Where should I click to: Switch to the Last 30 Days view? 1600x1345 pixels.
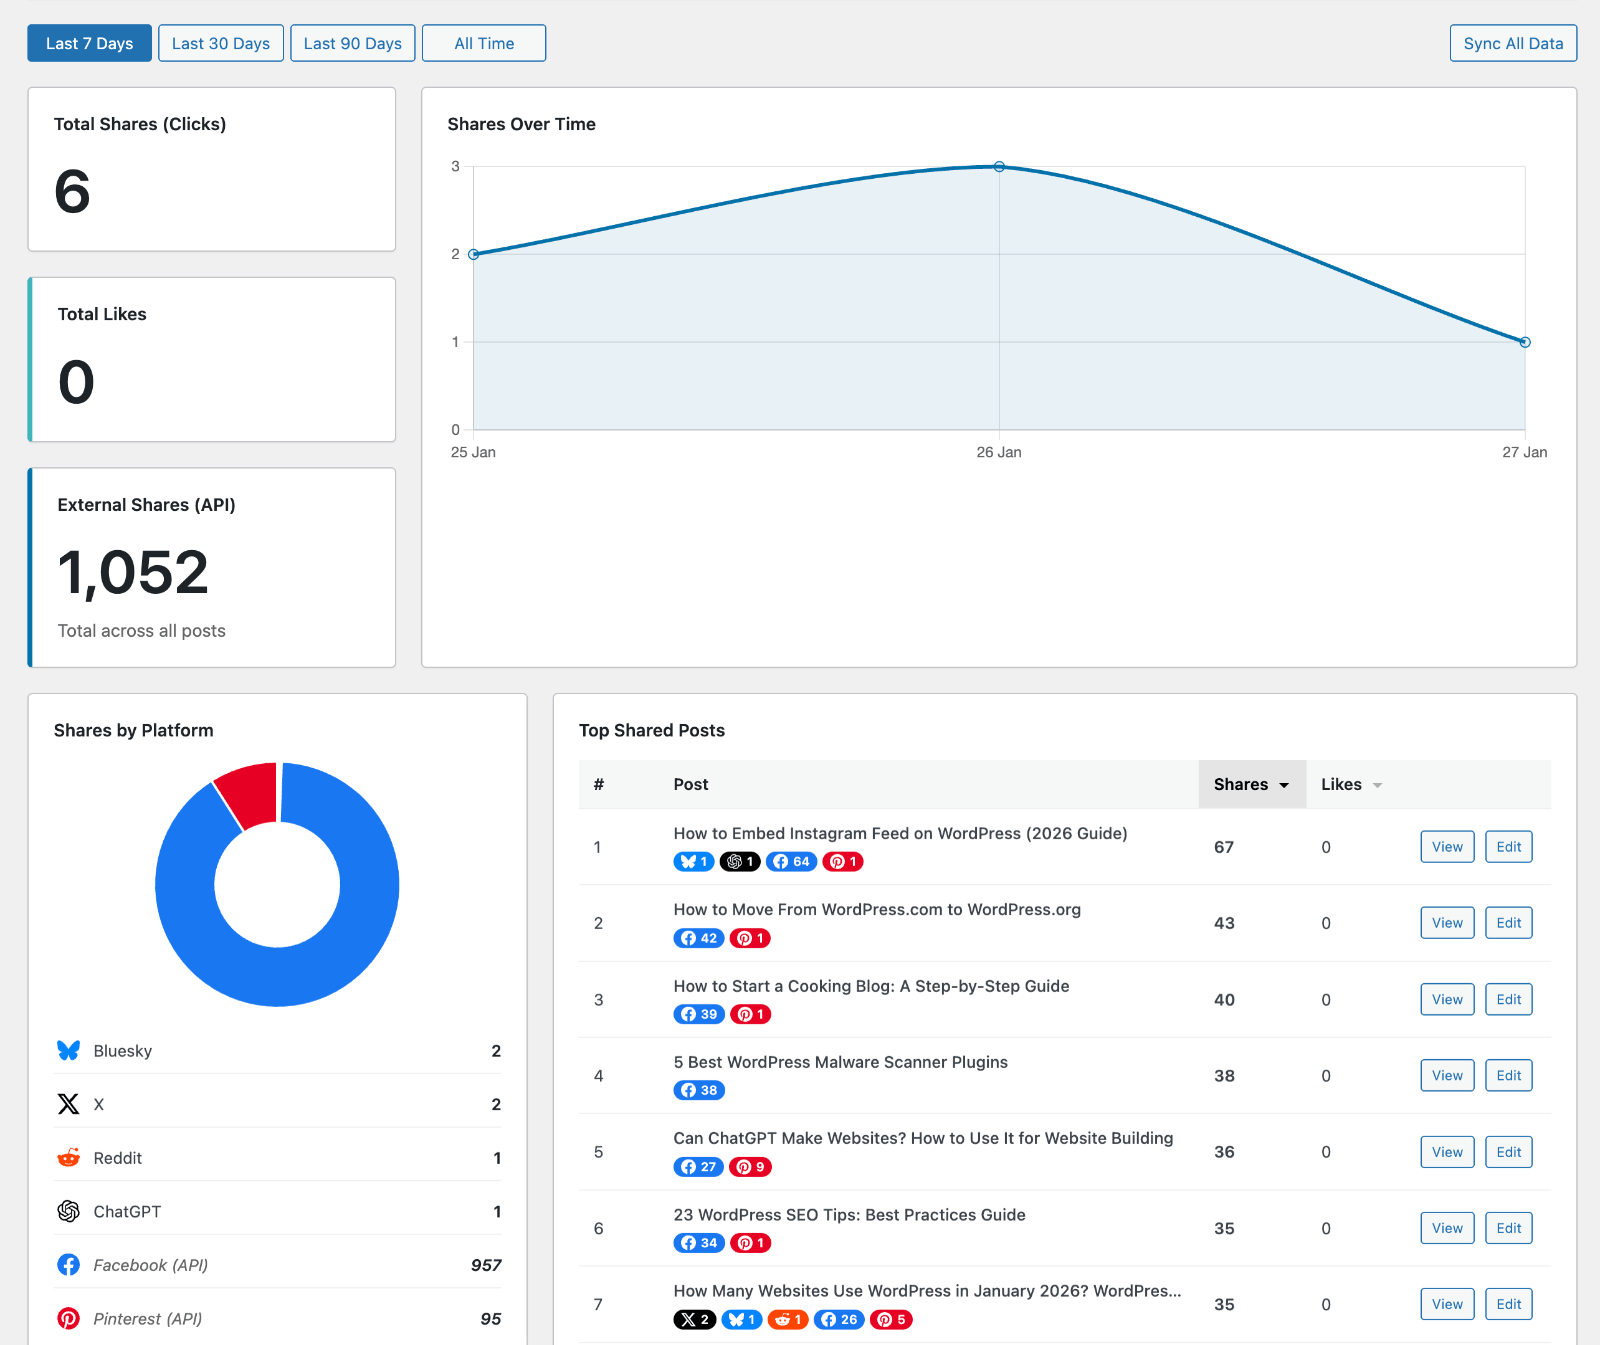[220, 43]
